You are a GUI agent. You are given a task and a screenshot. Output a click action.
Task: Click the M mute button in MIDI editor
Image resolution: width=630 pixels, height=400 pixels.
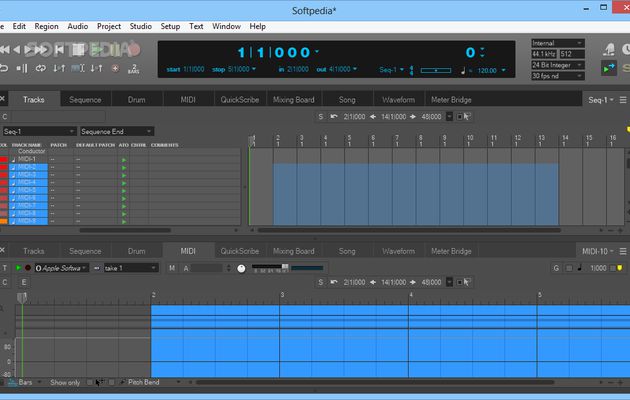coord(172,268)
